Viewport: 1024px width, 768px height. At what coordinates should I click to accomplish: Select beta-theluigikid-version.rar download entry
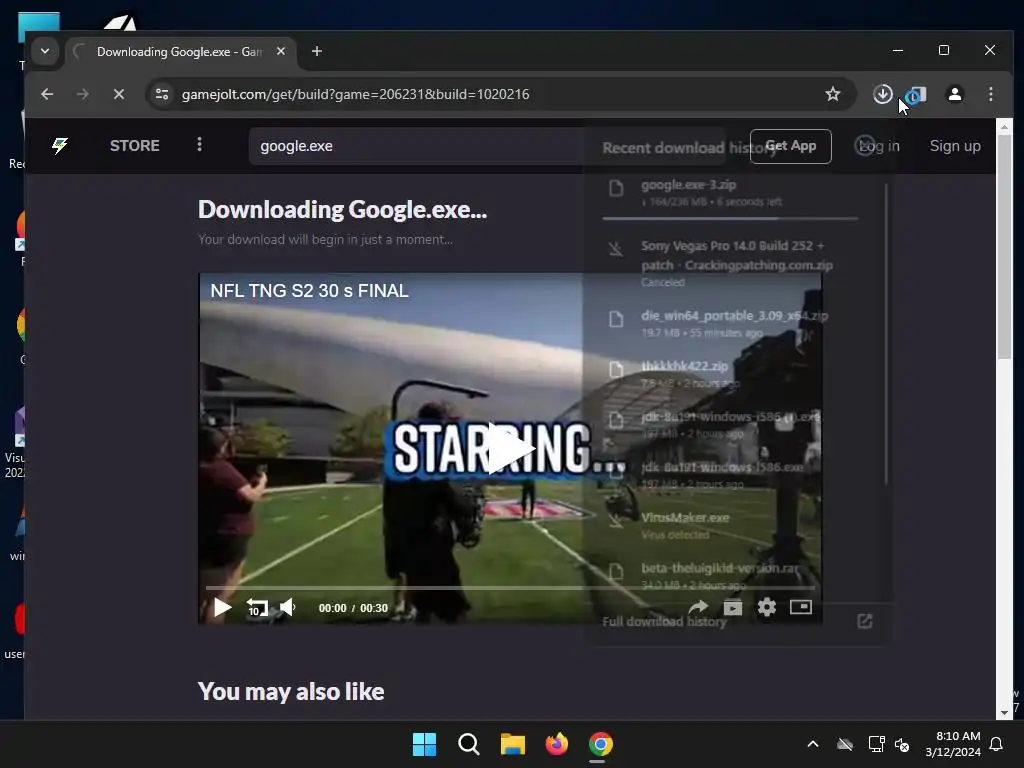point(730,575)
